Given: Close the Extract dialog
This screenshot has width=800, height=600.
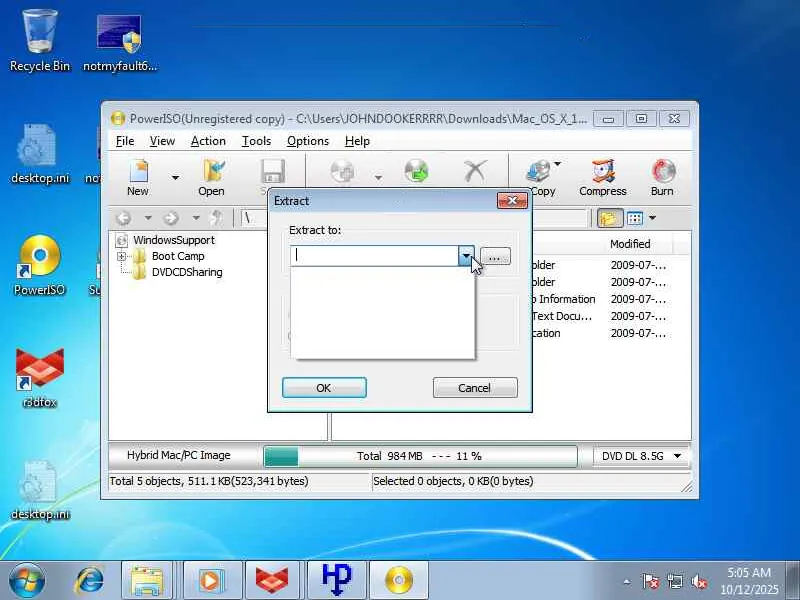Looking at the screenshot, I should [x=512, y=201].
